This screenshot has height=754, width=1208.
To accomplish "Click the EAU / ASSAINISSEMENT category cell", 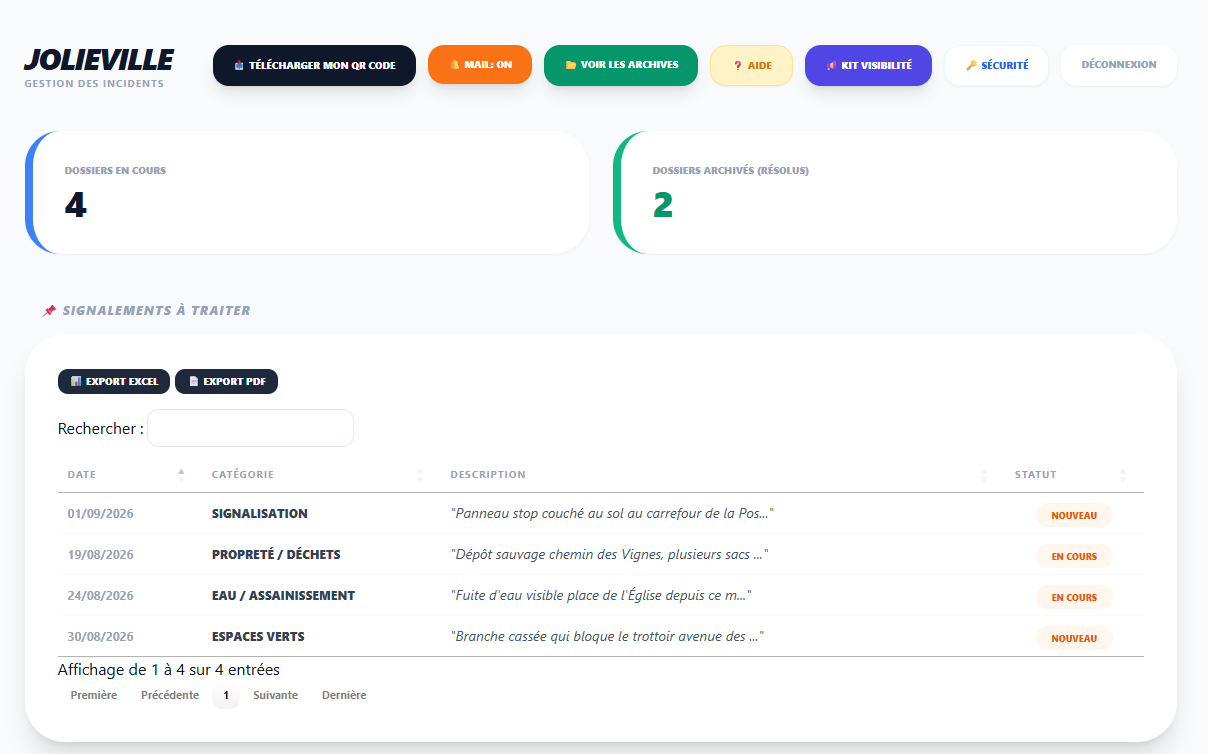I will [x=283, y=596].
